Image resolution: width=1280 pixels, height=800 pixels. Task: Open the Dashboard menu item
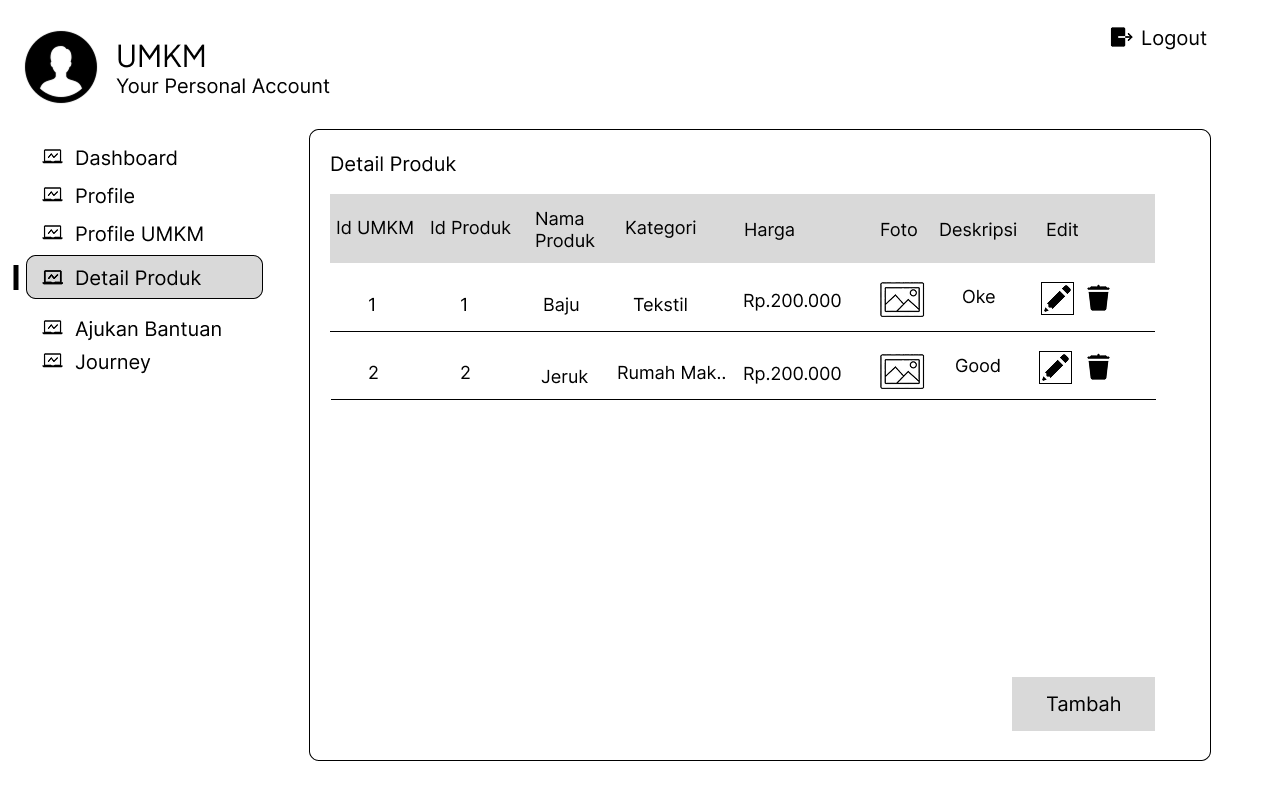click(x=126, y=158)
